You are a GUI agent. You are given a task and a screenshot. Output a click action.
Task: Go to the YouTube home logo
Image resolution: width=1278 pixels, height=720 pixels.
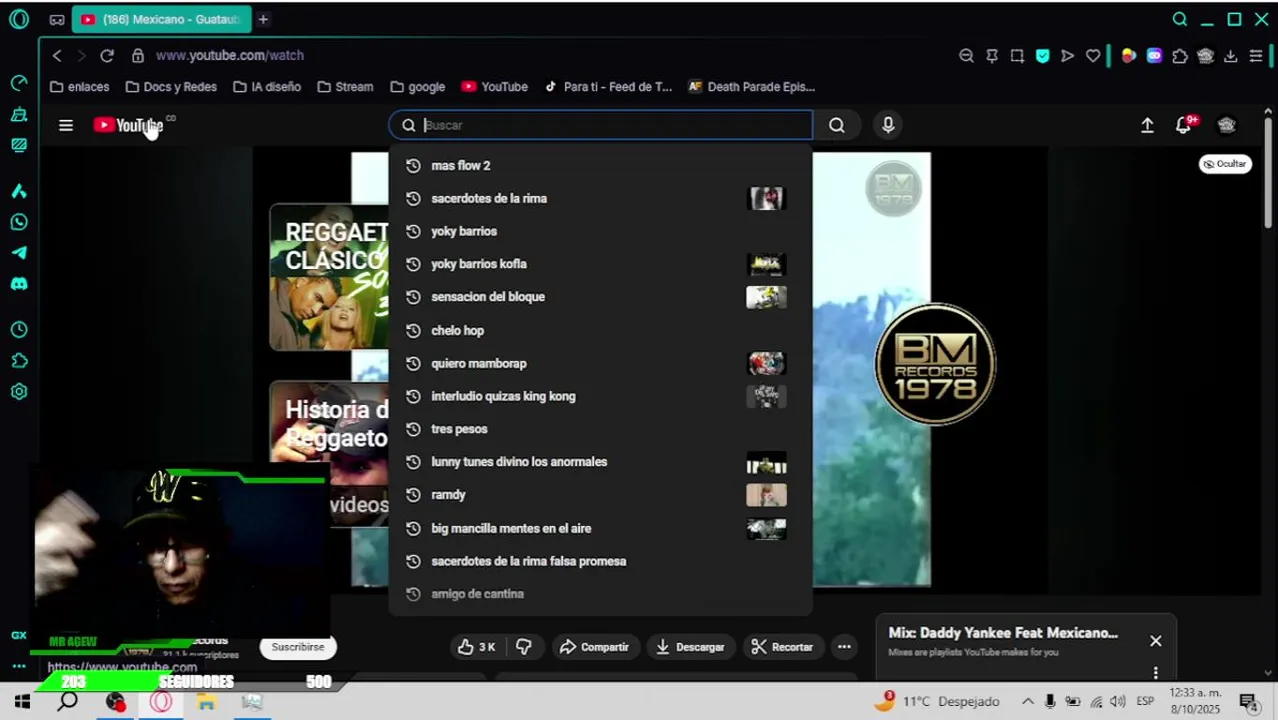coord(128,125)
